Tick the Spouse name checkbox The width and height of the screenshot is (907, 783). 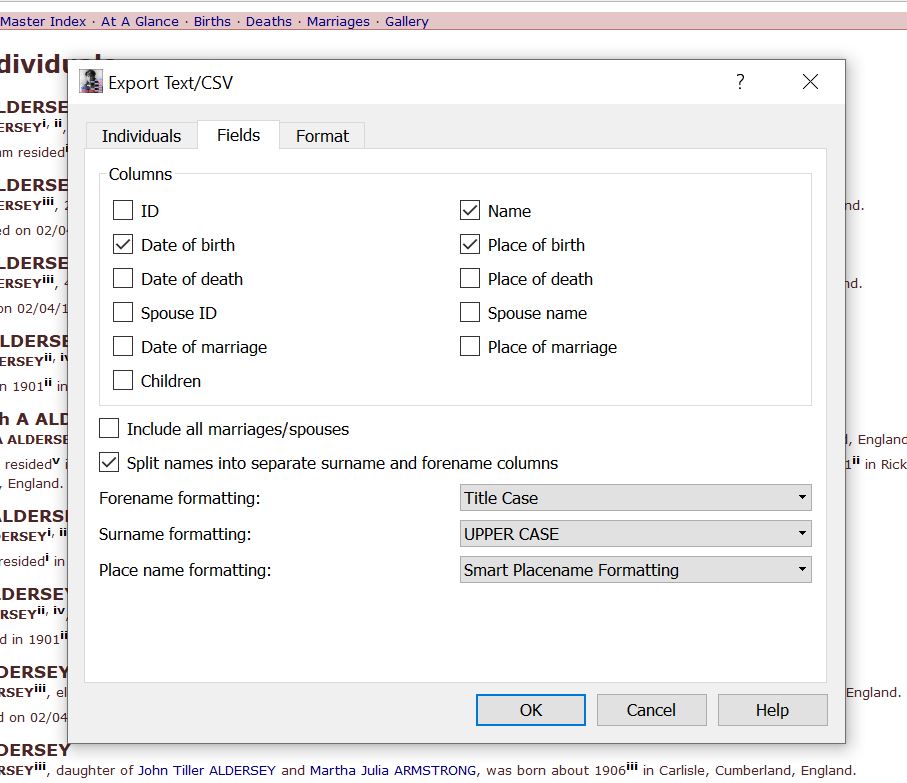pos(470,313)
